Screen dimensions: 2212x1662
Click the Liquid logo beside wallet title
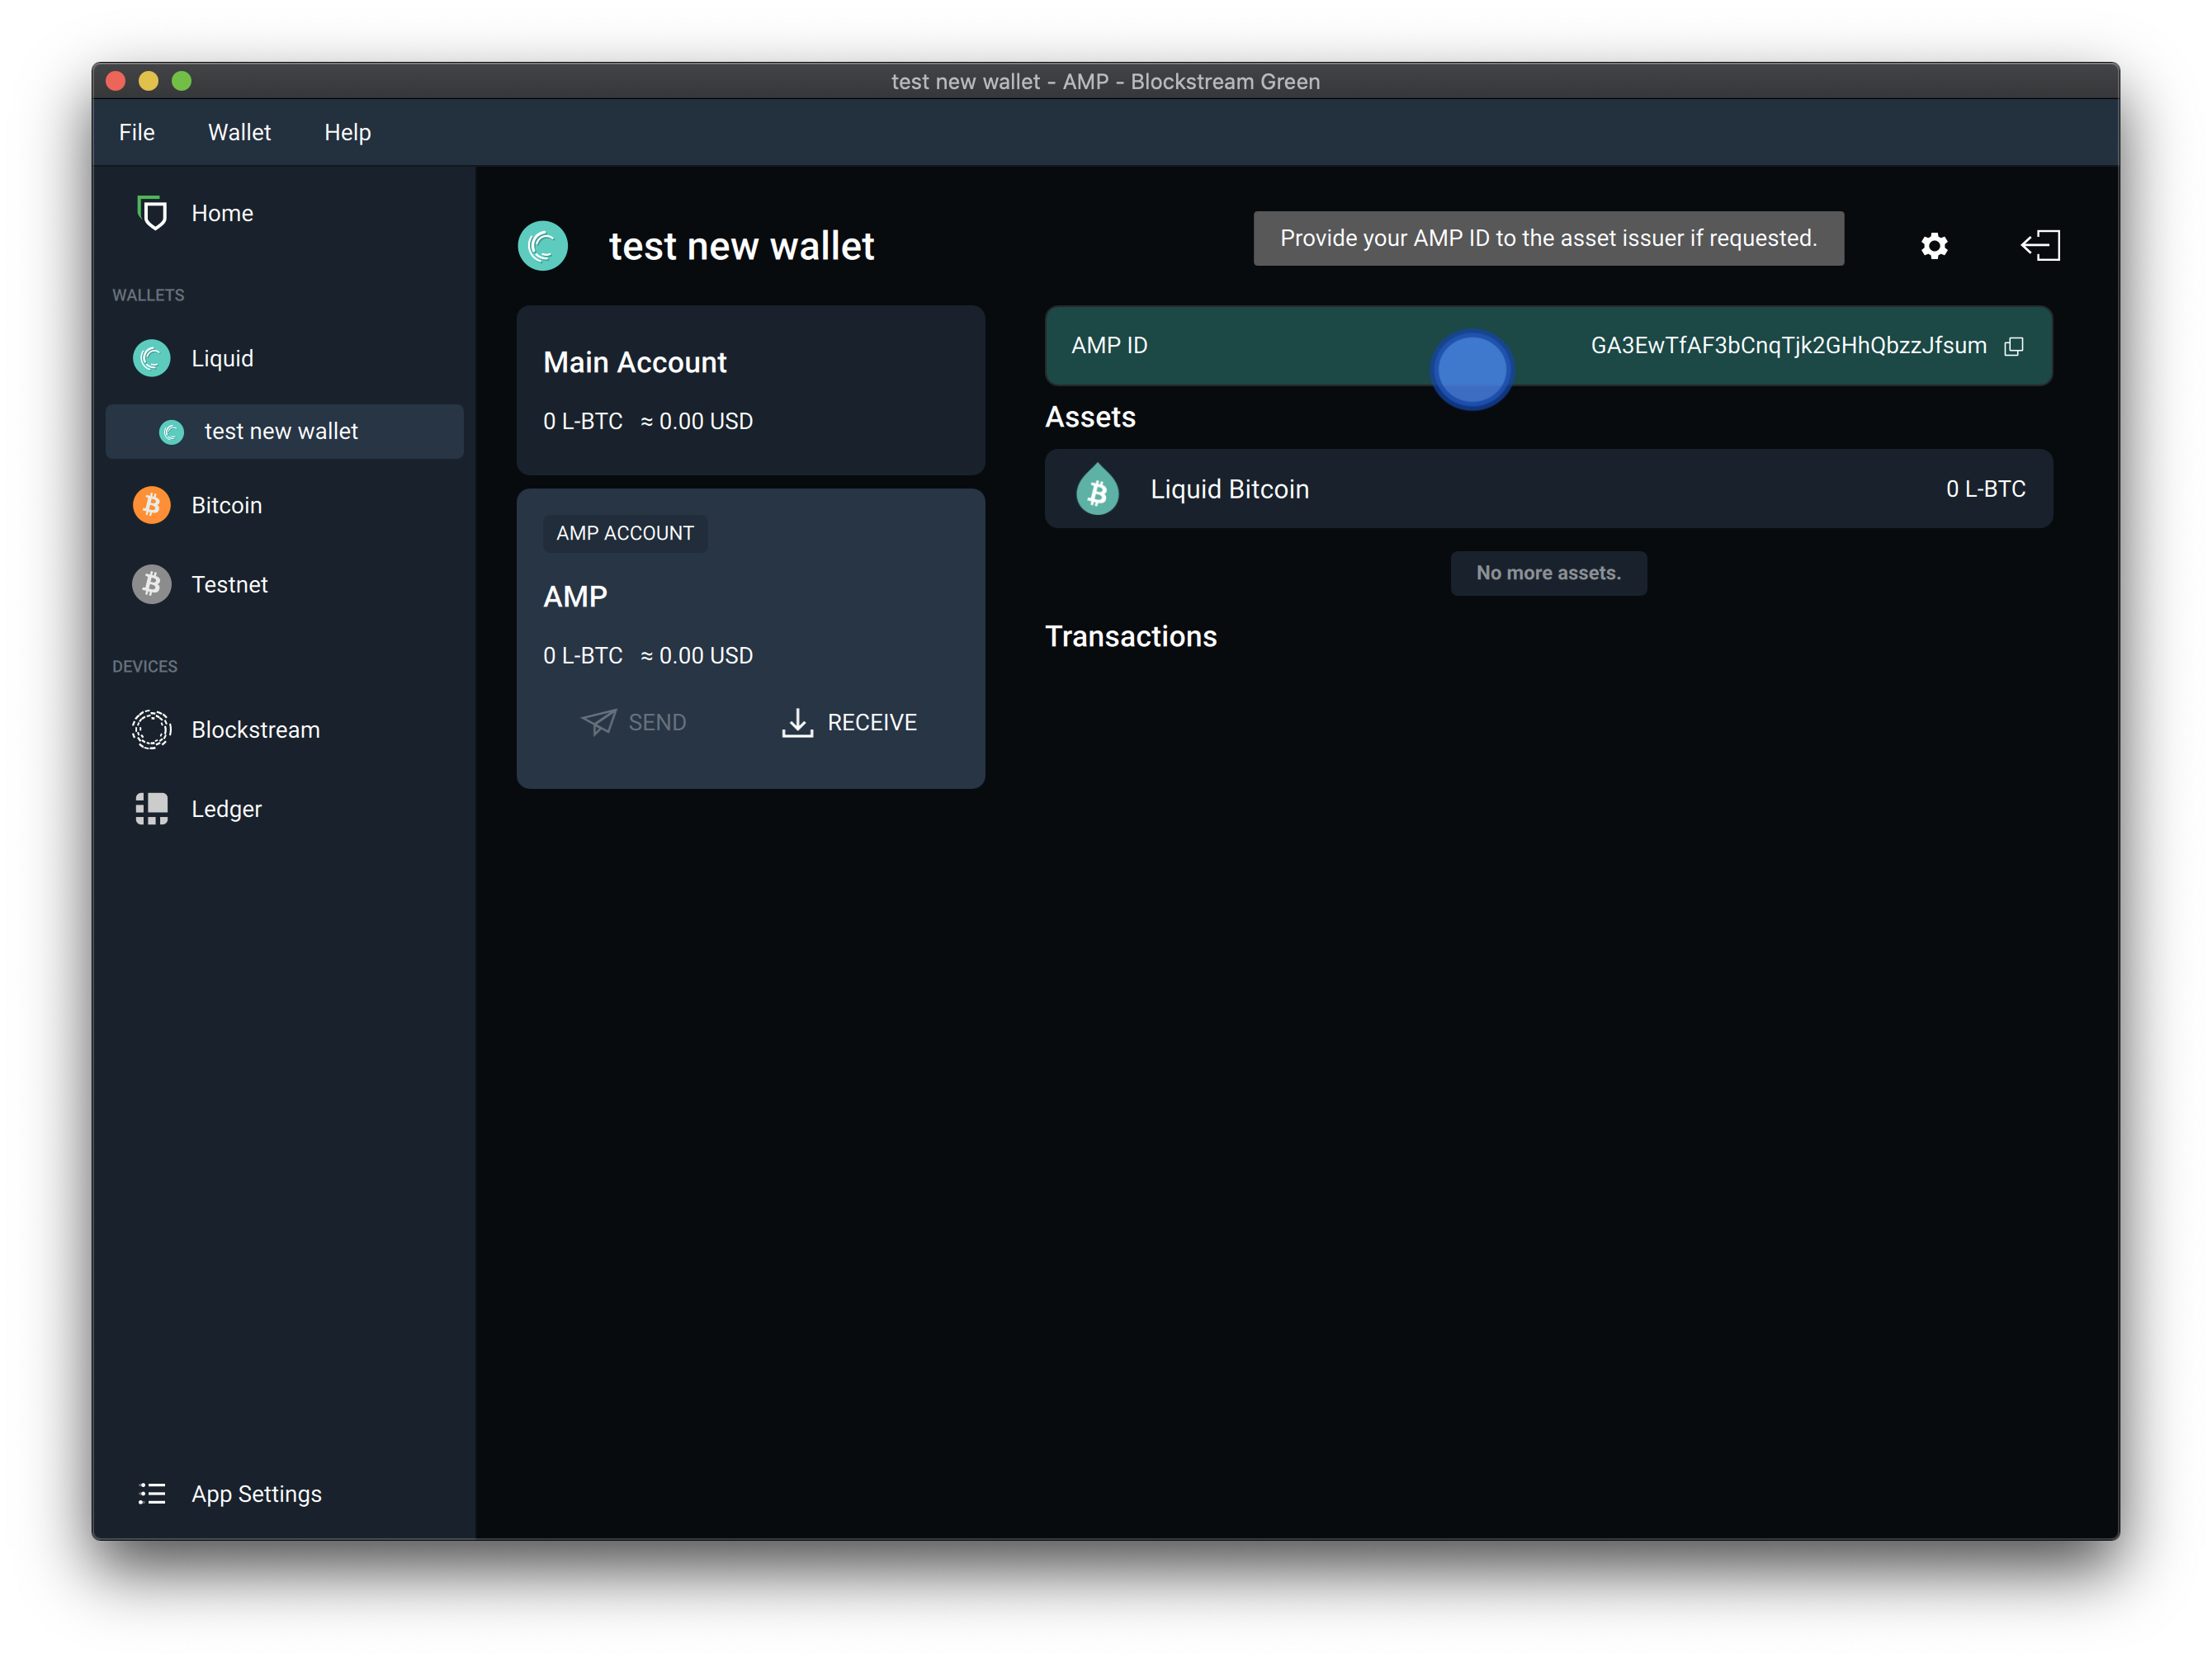pos(543,246)
